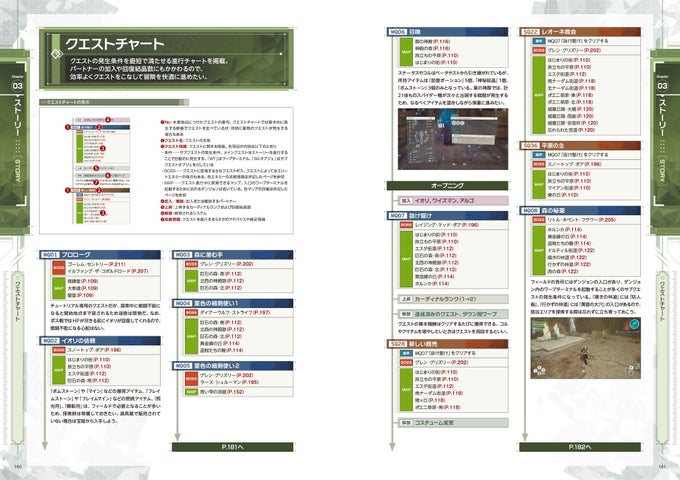Select the BOSS icon in M005 蒼色の細剣使い2
The height and width of the screenshot is (480, 680).
pyautogui.click(x=191, y=379)
